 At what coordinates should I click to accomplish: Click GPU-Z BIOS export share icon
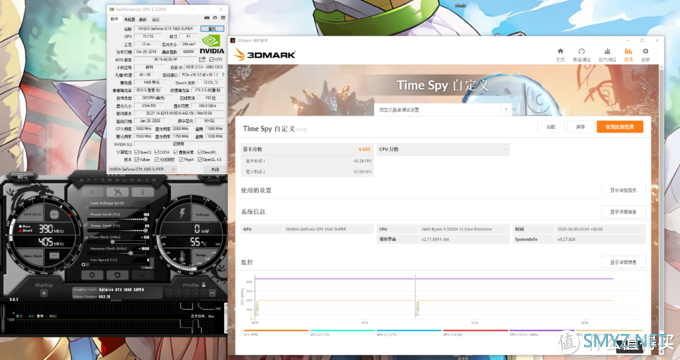202,59
